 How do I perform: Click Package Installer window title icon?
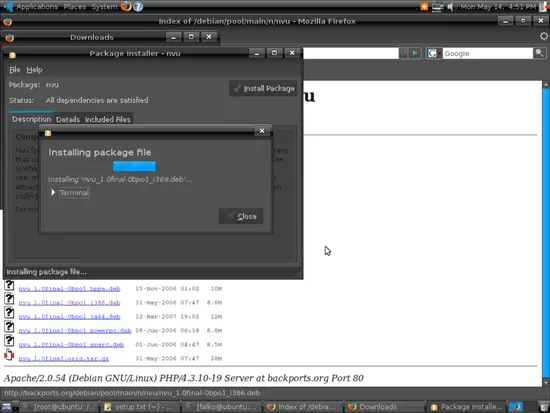coord(12,55)
